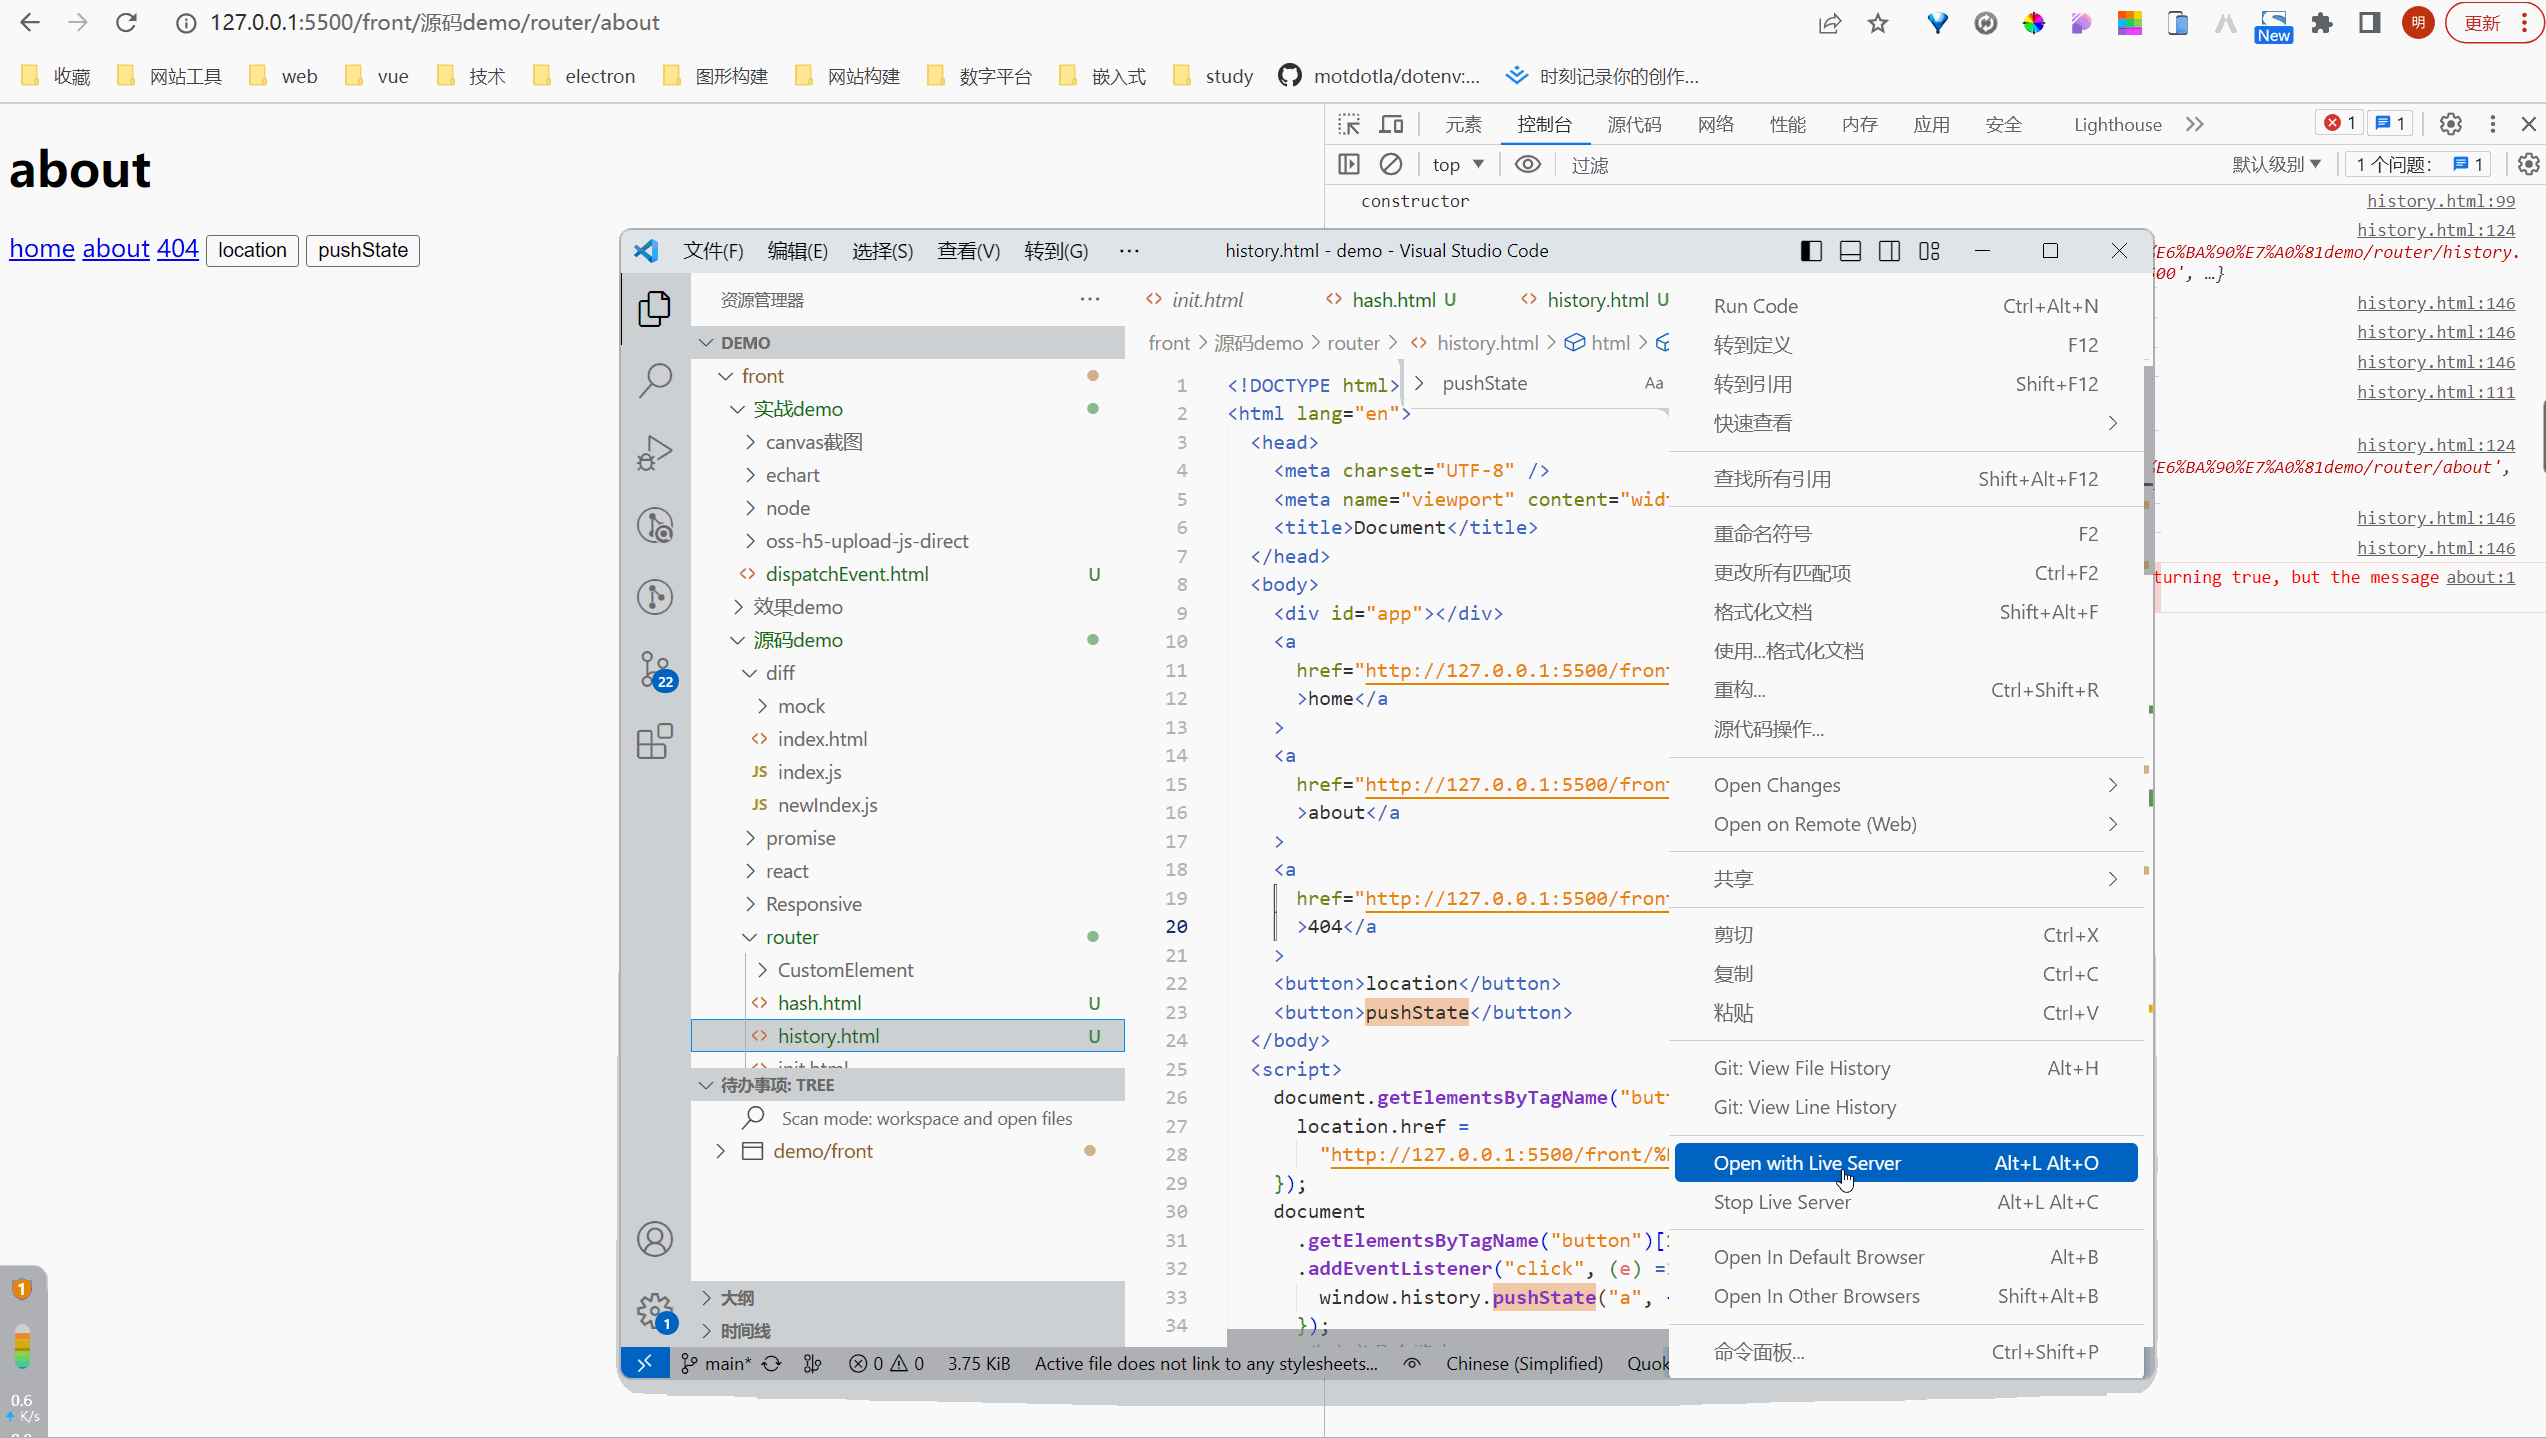
Task: Toggle match case Aa in find widget
Action: point(1654,383)
